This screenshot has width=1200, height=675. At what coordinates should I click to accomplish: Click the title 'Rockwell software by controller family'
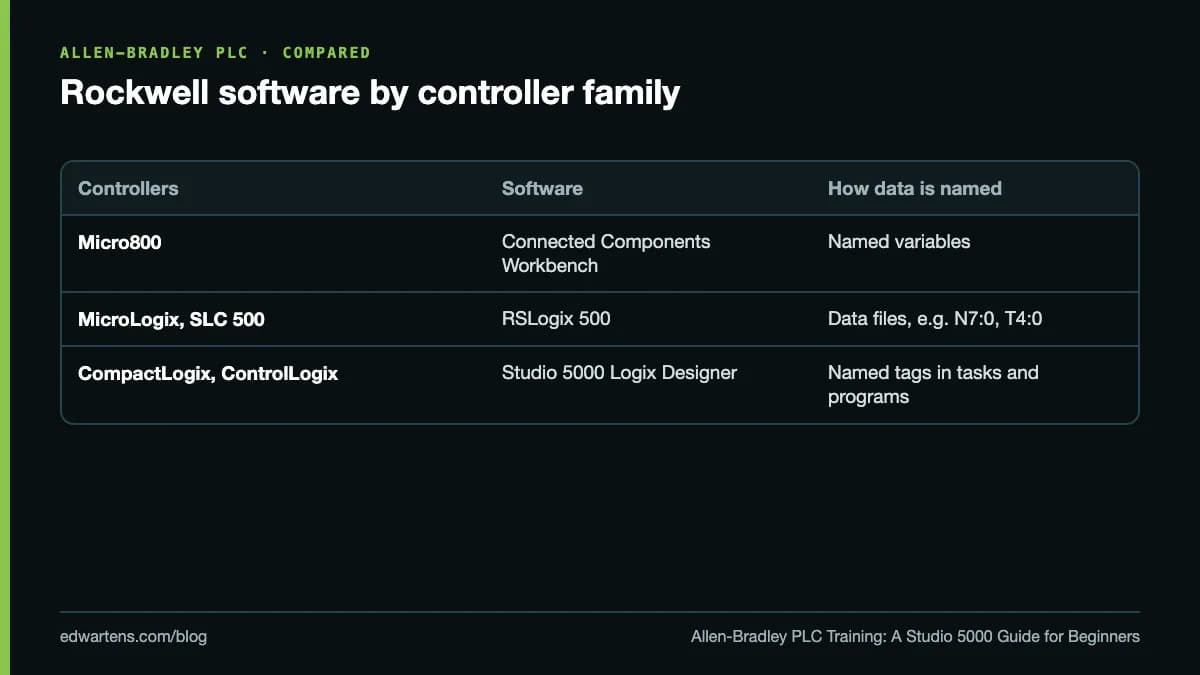point(370,92)
